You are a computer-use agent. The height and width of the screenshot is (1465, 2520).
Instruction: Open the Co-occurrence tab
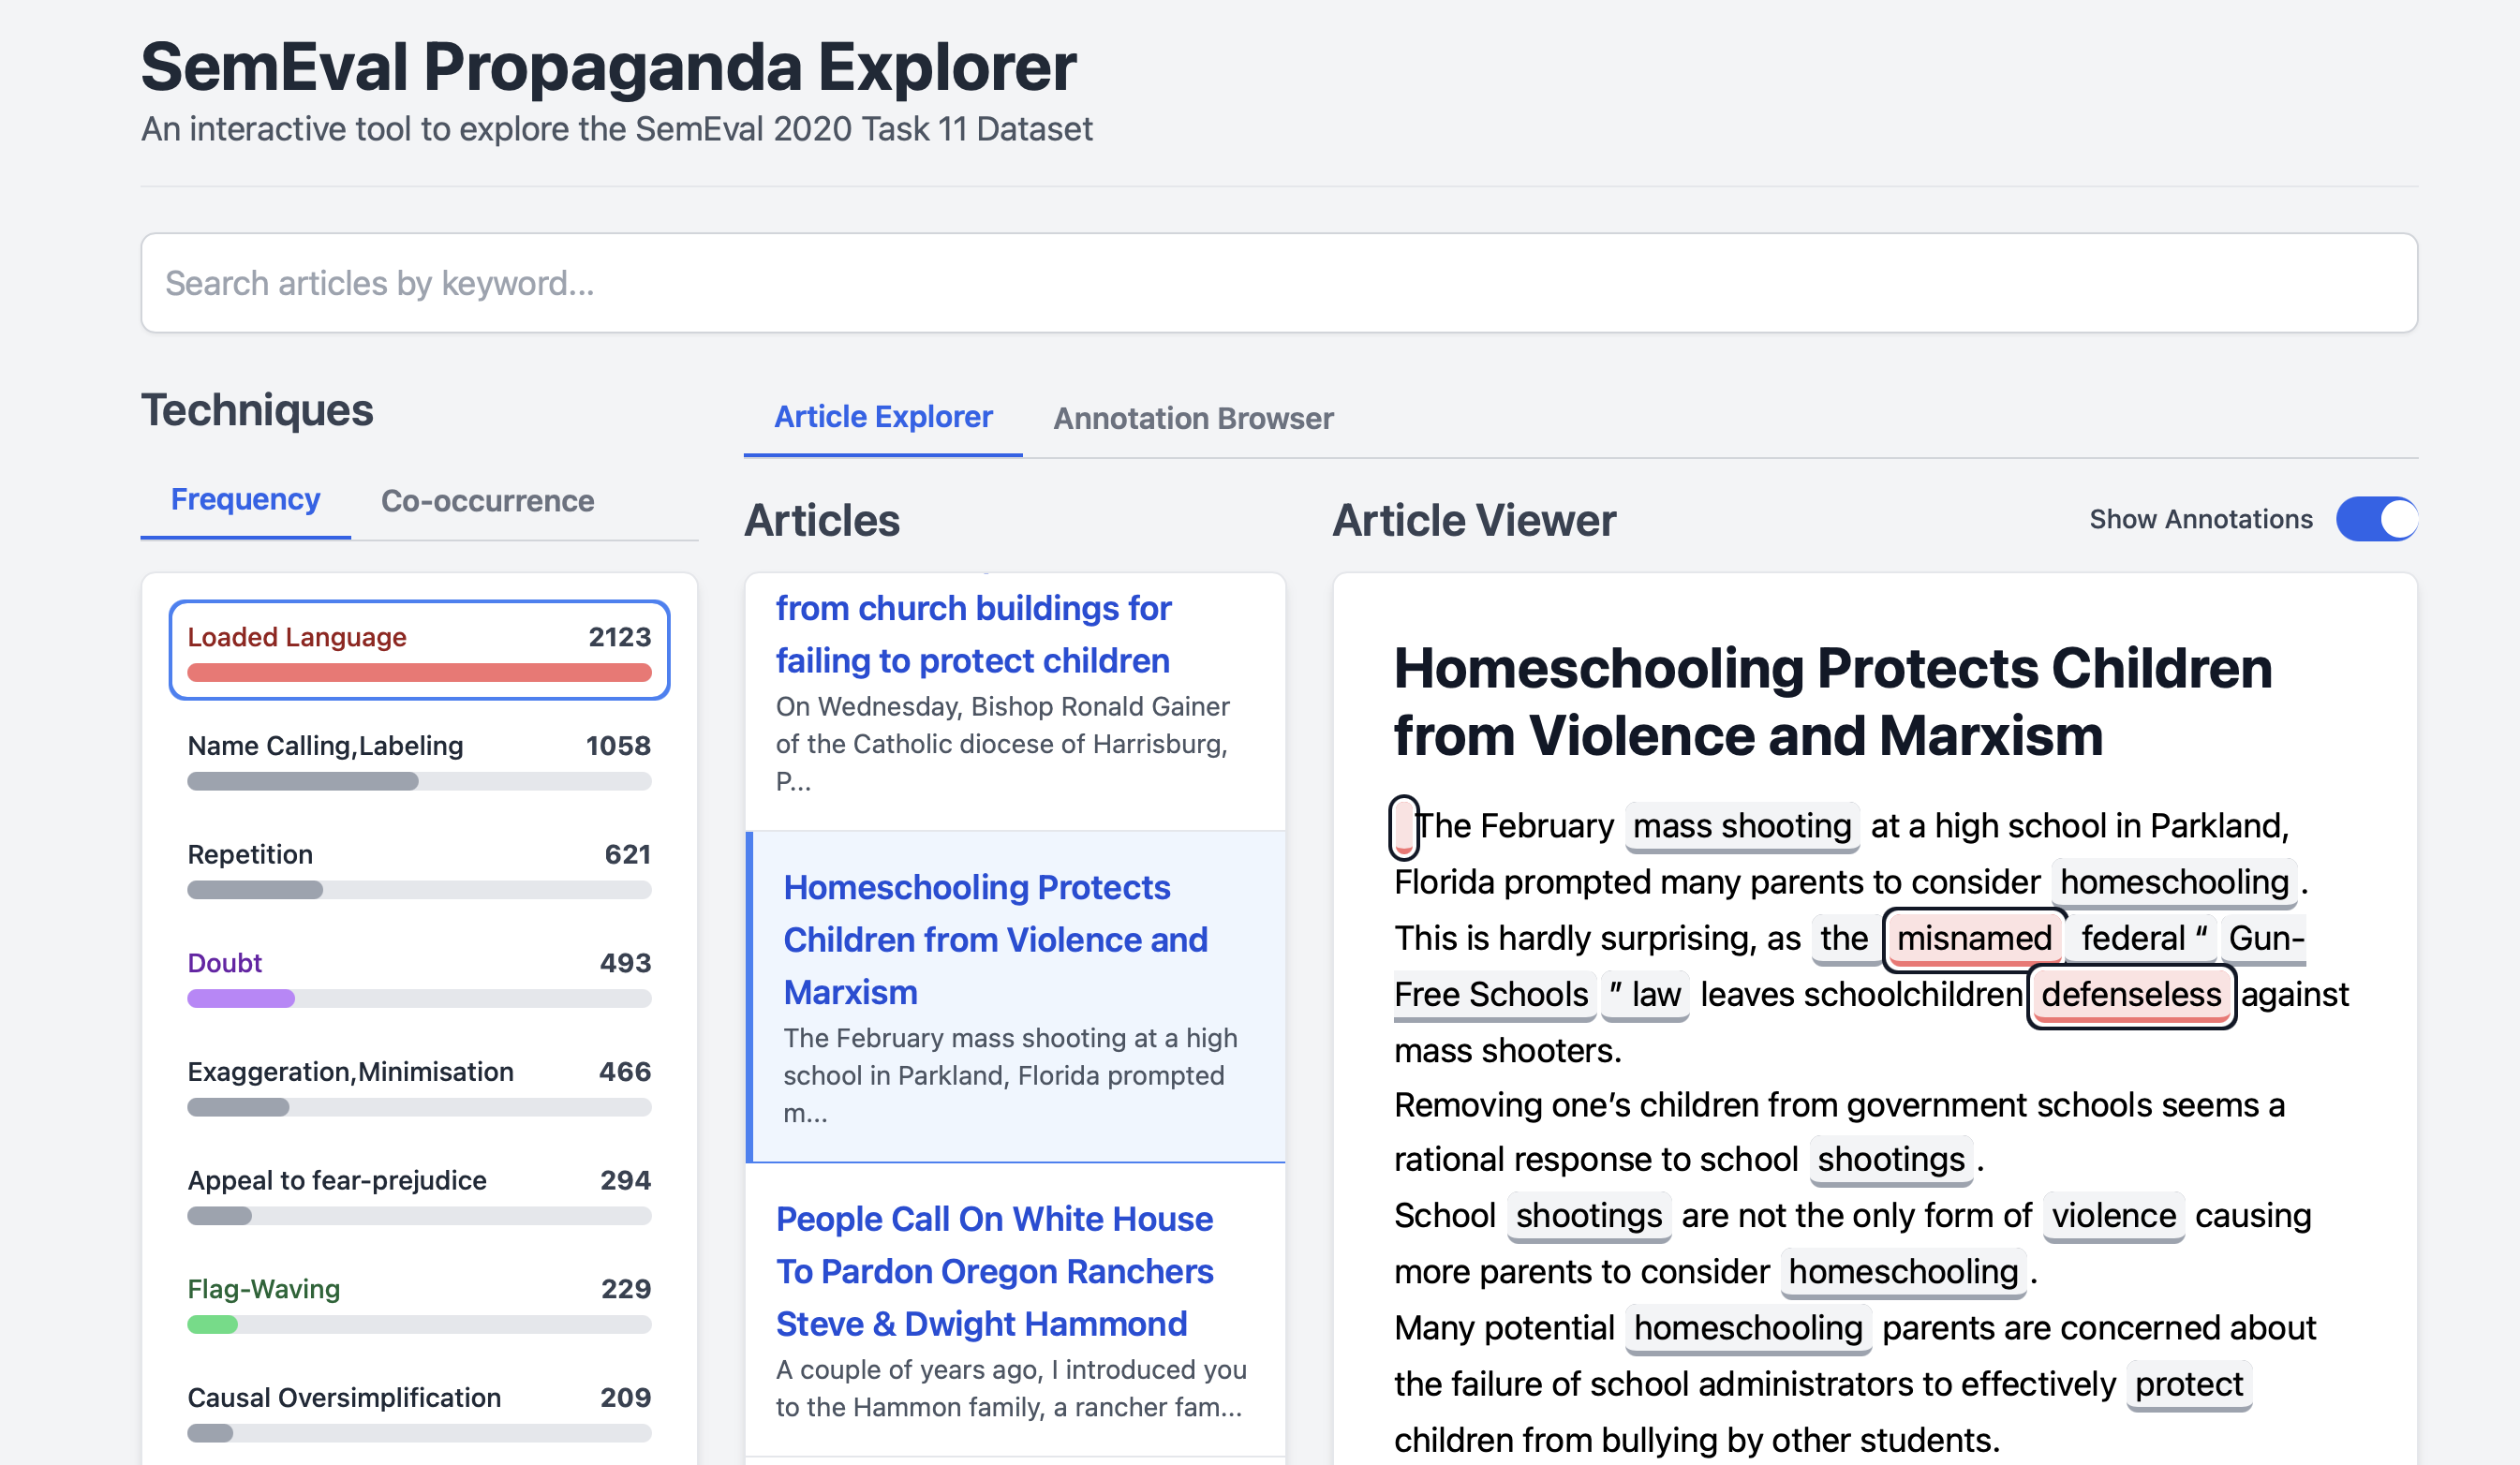(487, 500)
